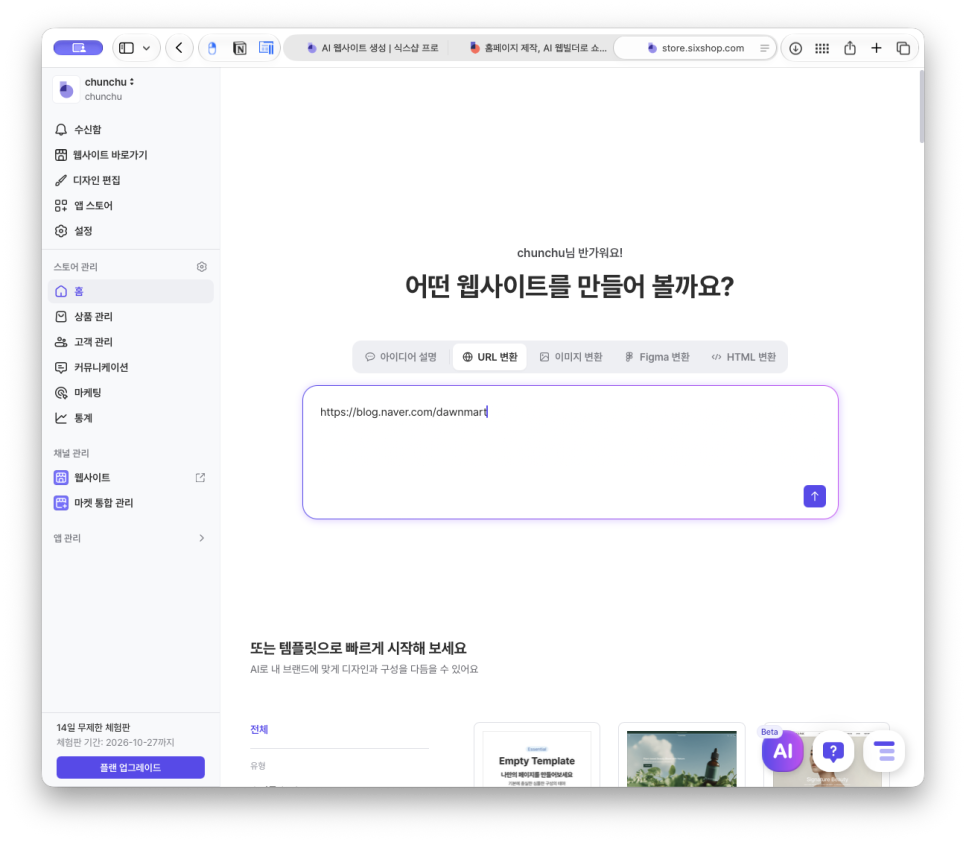Image resolution: width=966 pixels, height=842 pixels.
Task: Show tab overview icon
Action: pyautogui.click(x=903, y=48)
